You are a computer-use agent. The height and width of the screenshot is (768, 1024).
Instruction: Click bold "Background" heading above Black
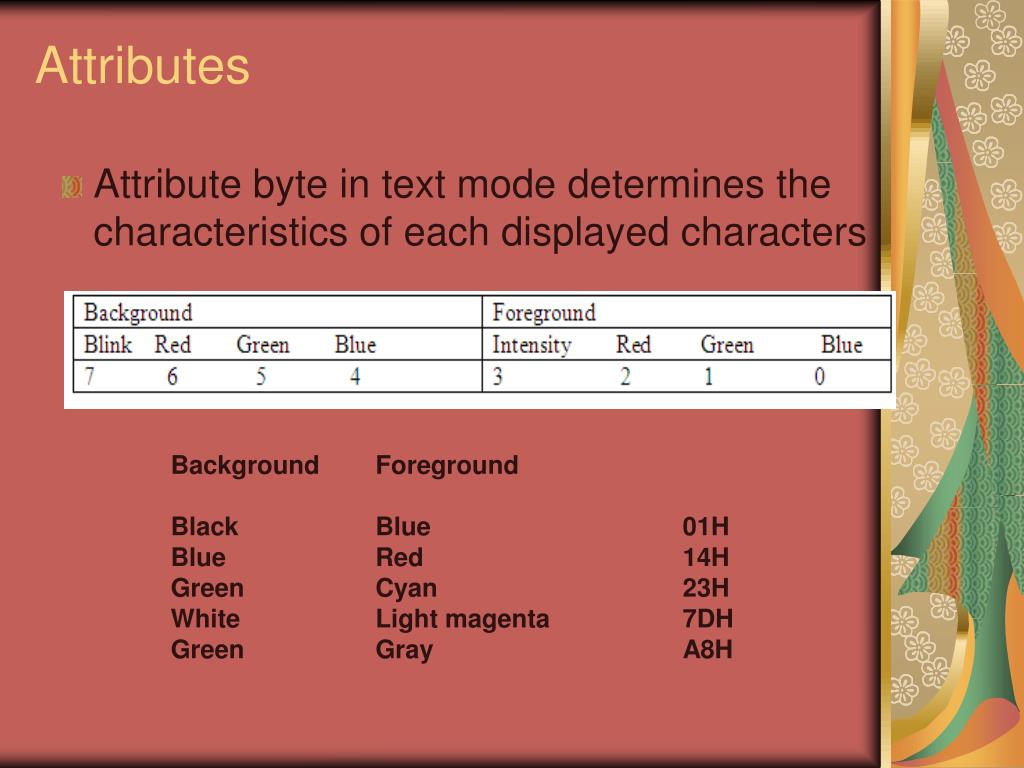pos(245,465)
